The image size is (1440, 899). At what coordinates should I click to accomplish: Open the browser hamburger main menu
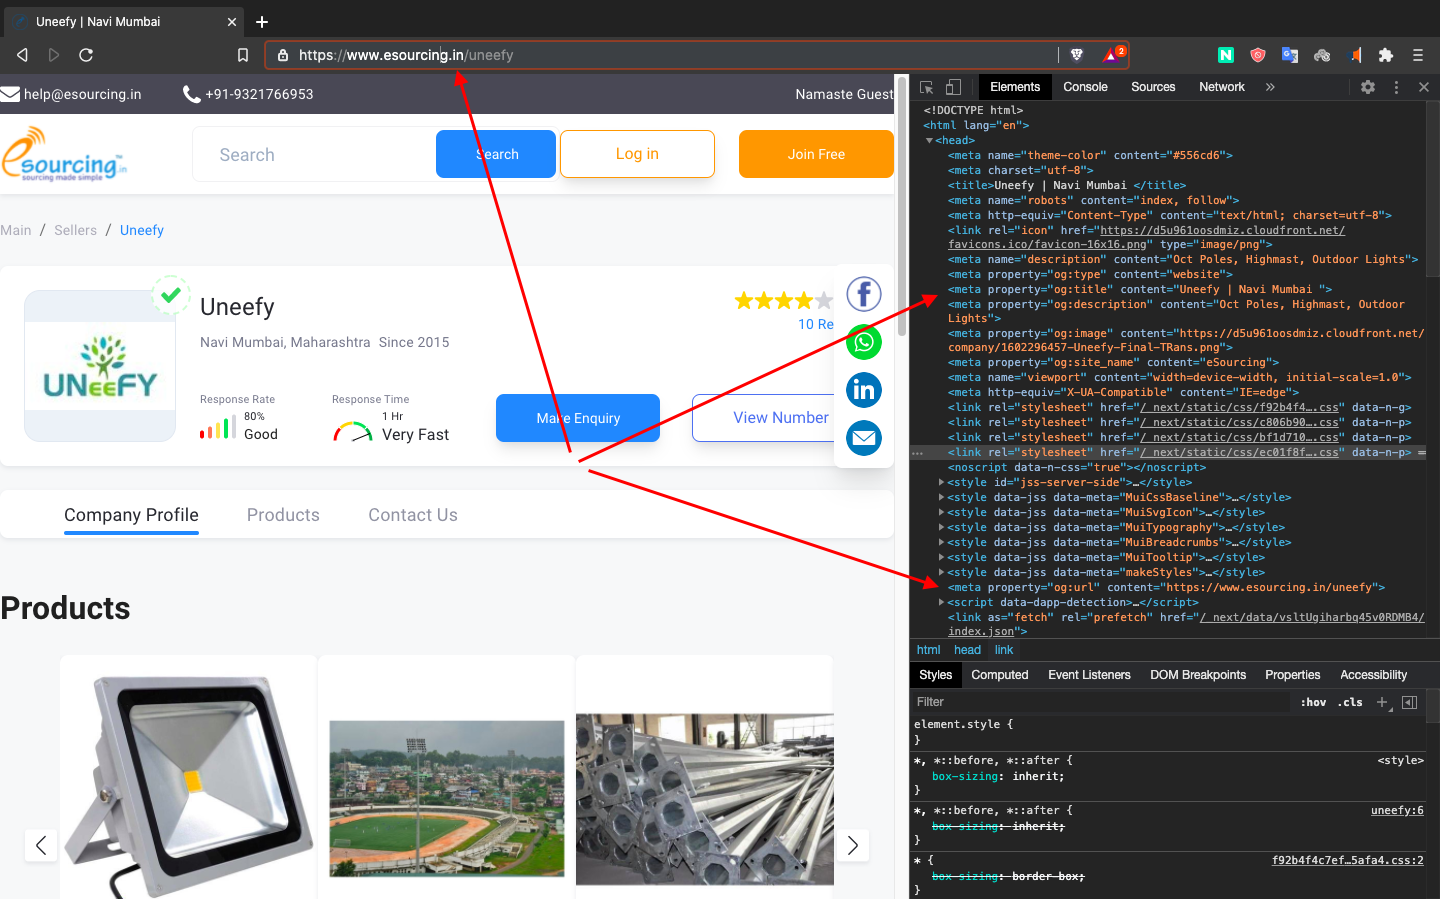pyautogui.click(x=1418, y=55)
